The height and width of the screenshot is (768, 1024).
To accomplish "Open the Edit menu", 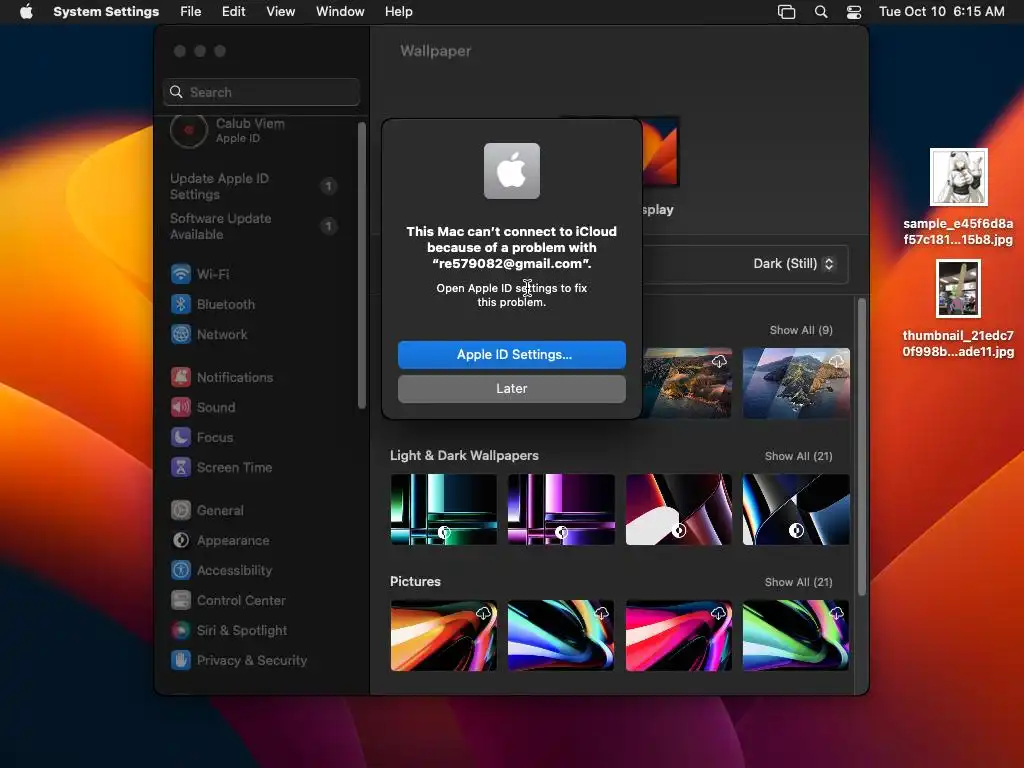I will pos(233,12).
